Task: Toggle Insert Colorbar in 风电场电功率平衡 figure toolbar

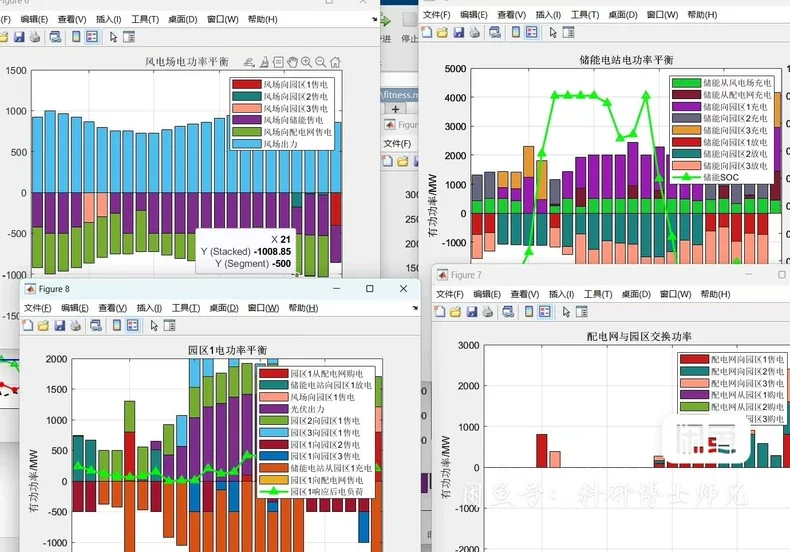Action: [76, 37]
